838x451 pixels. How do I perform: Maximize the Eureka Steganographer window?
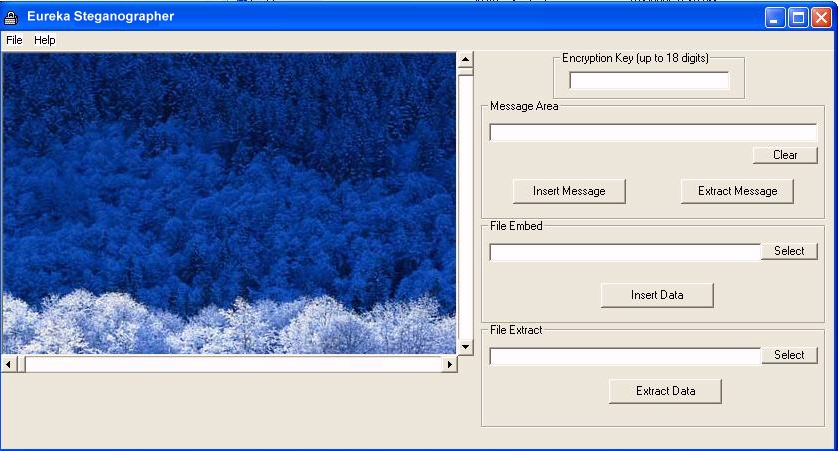798,18
